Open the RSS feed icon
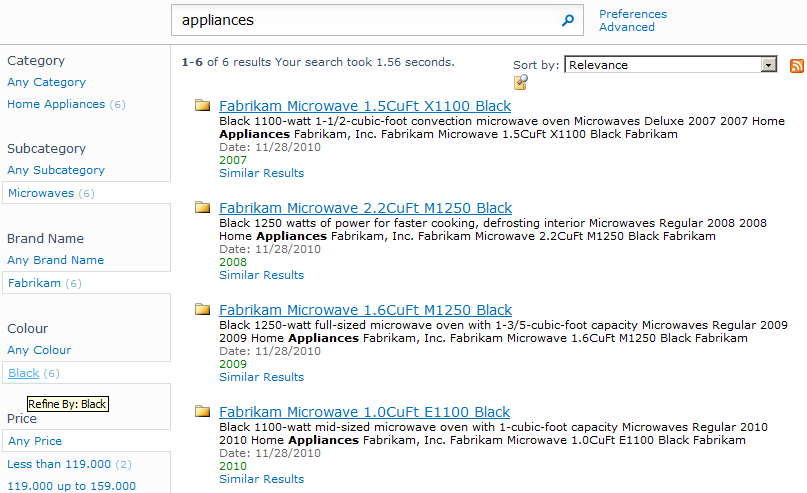 pos(797,66)
